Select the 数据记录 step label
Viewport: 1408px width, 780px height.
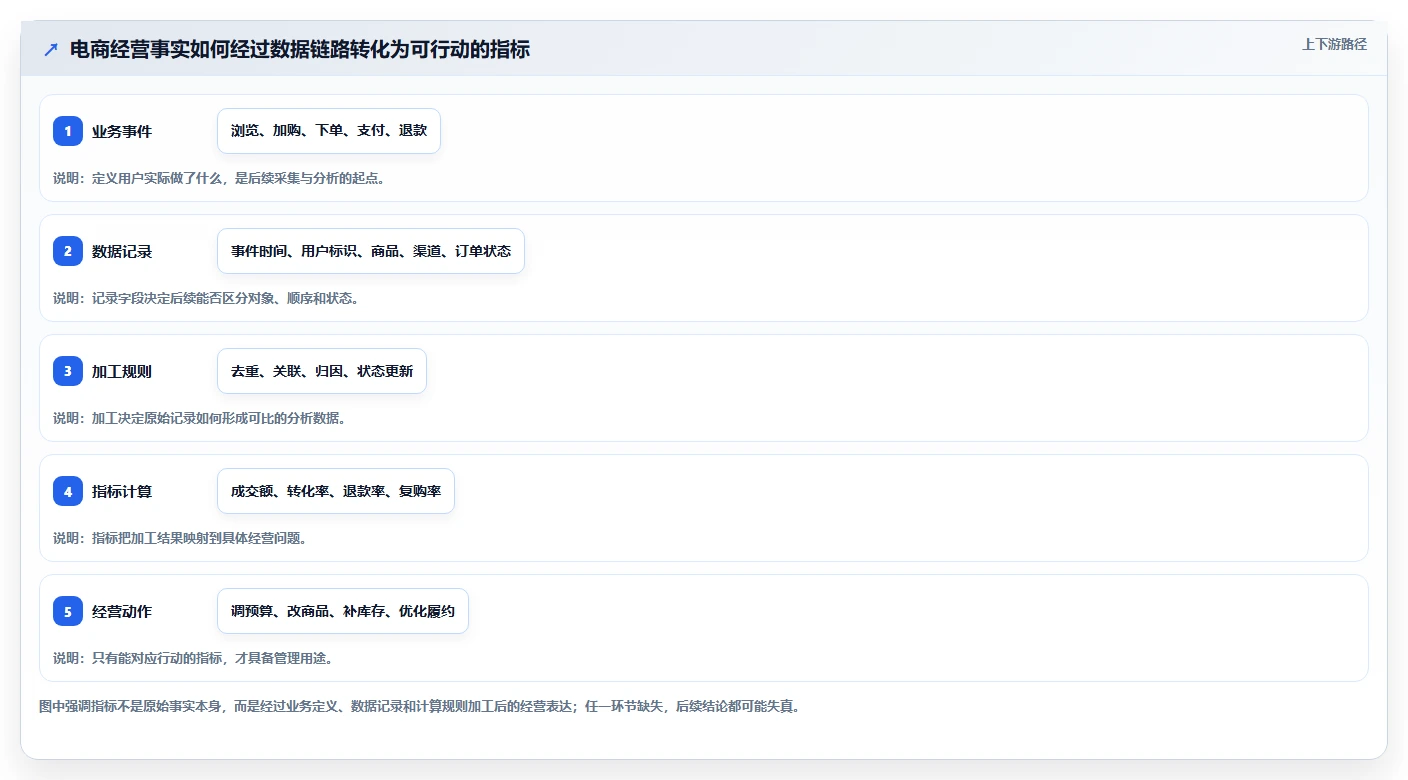point(122,251)
